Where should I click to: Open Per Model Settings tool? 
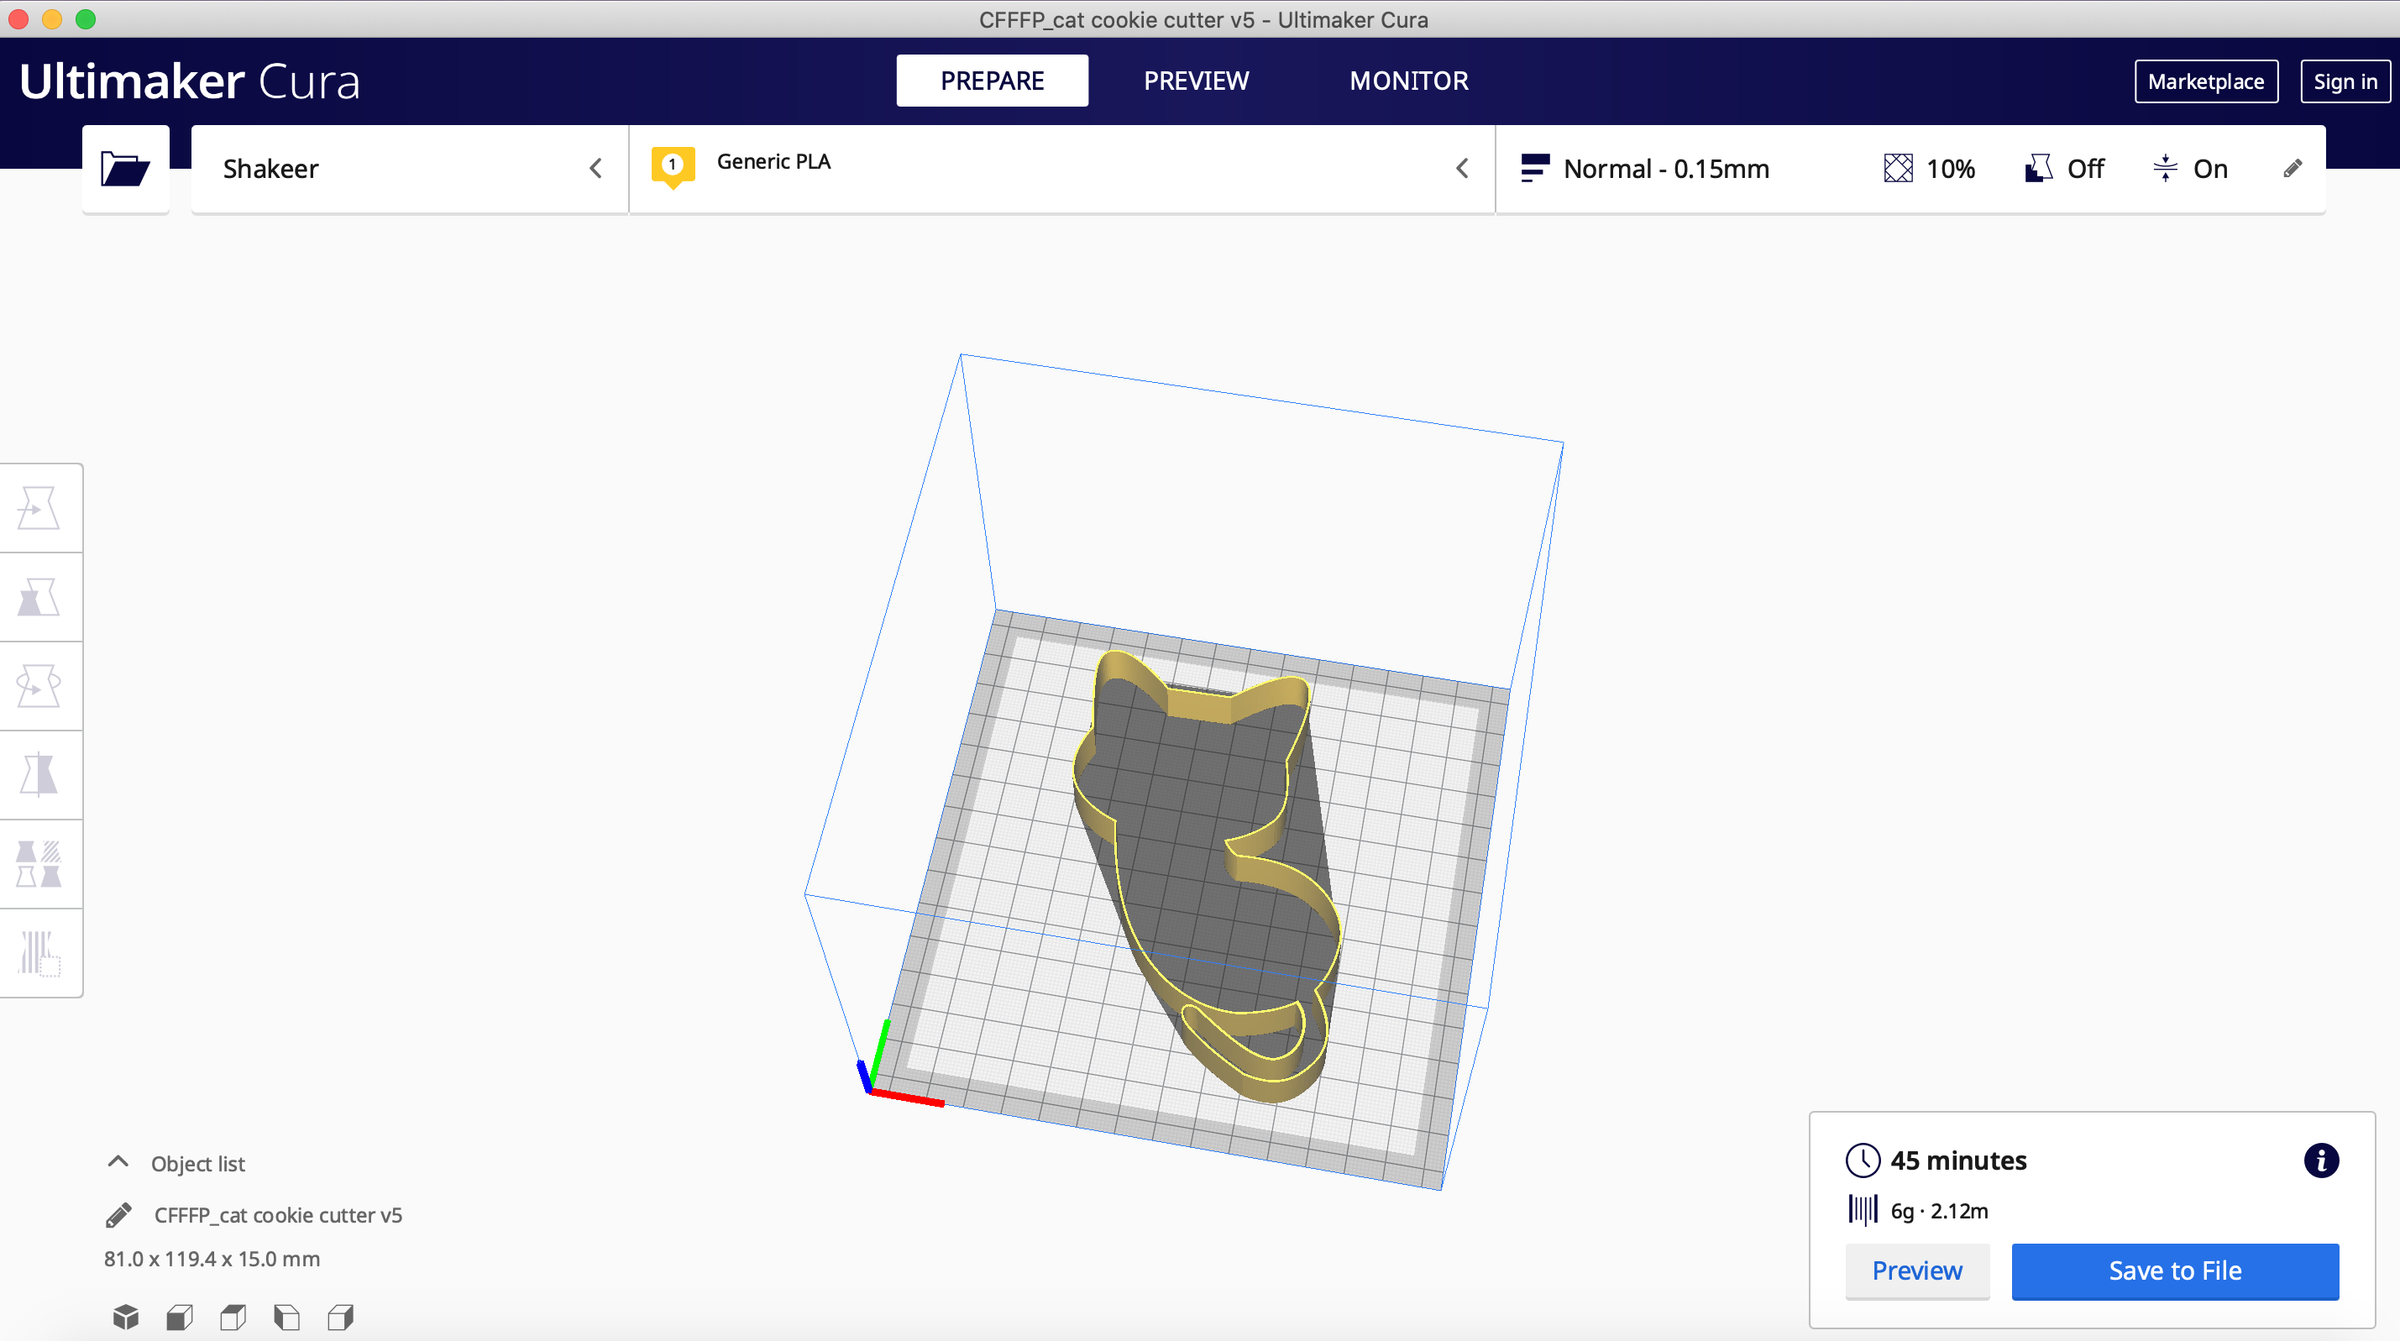point(39,864)
